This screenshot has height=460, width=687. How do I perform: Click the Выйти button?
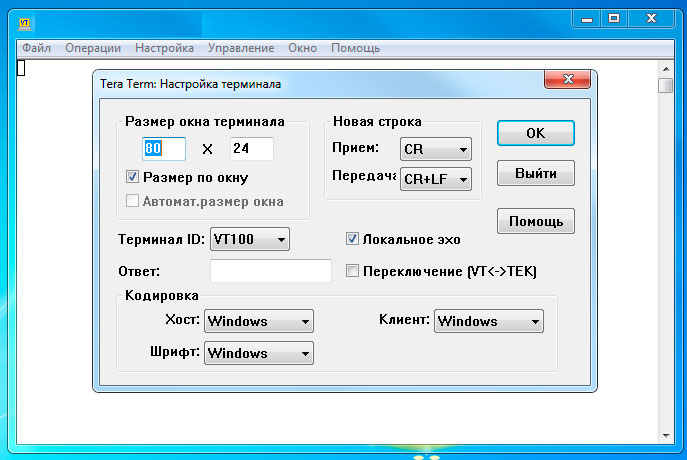click(x=535, y=172)
